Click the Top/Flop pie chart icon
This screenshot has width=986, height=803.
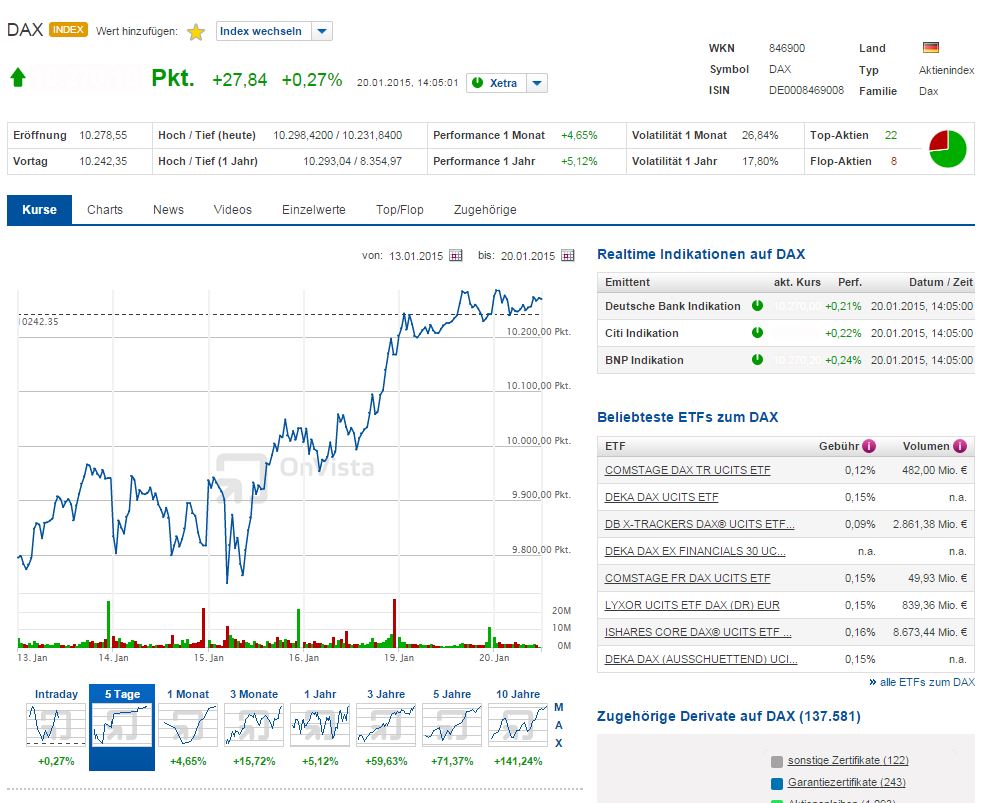click(x=947, y=148)
